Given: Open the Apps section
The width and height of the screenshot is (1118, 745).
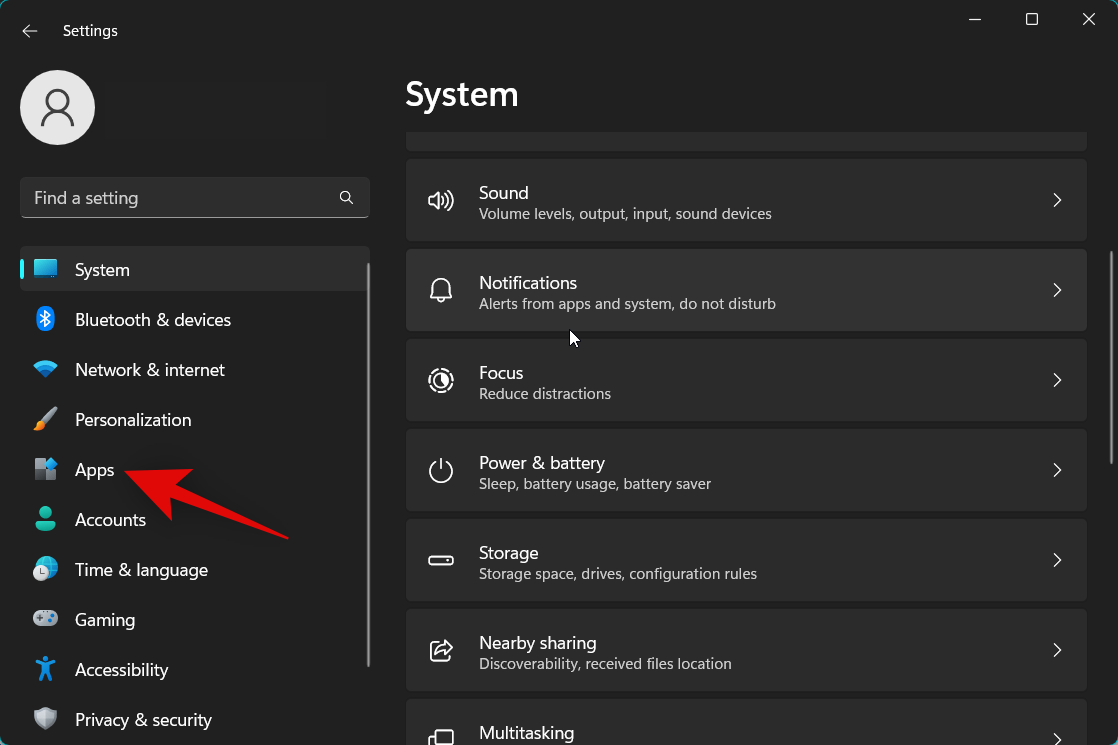Looking at the screenshot, I should (94, 469).
